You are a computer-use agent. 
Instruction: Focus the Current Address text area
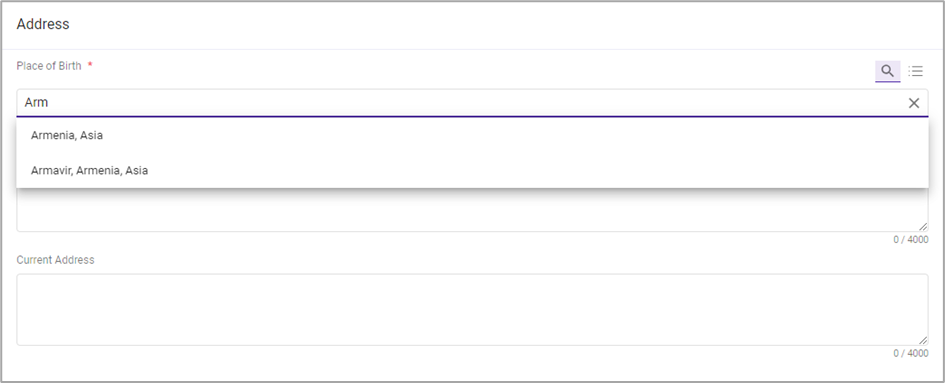tap(472, 309)
